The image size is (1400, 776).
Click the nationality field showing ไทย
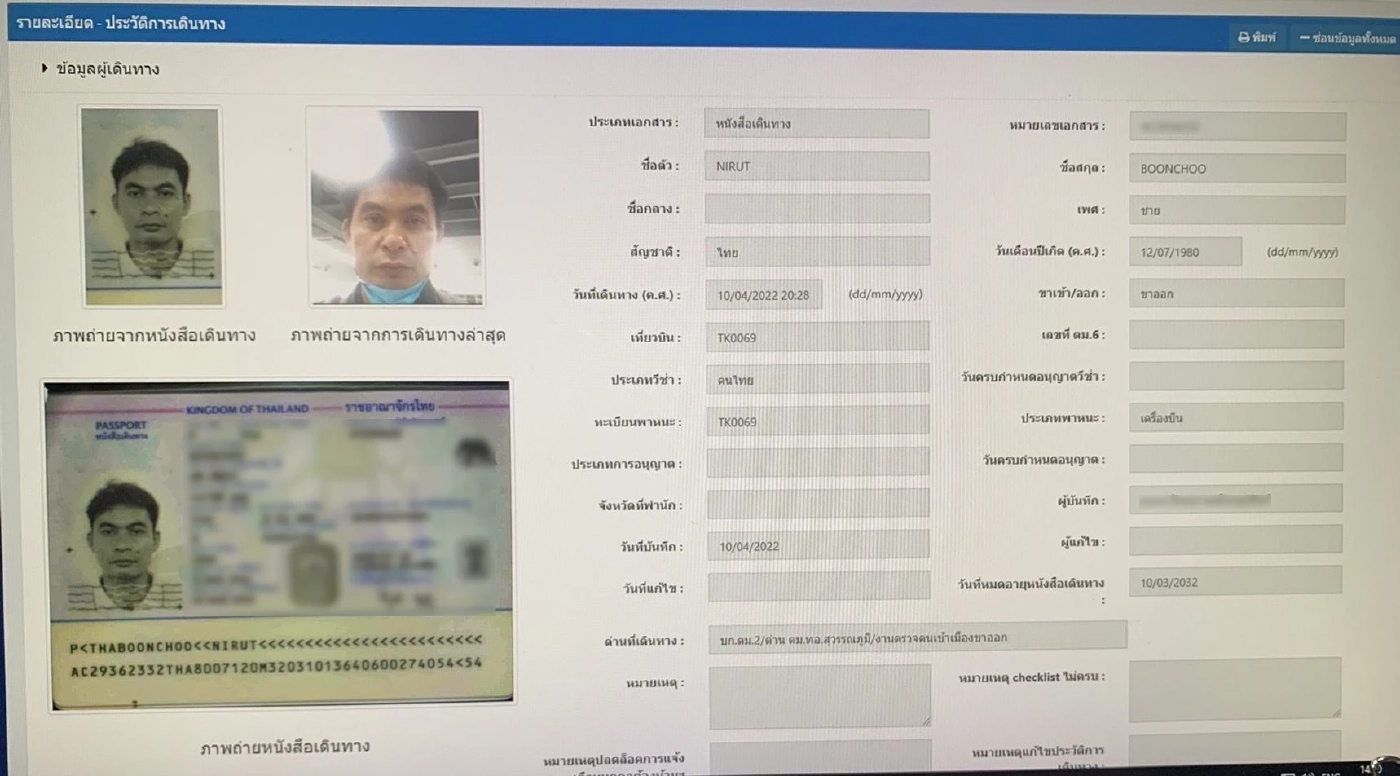tap(816, 252)
